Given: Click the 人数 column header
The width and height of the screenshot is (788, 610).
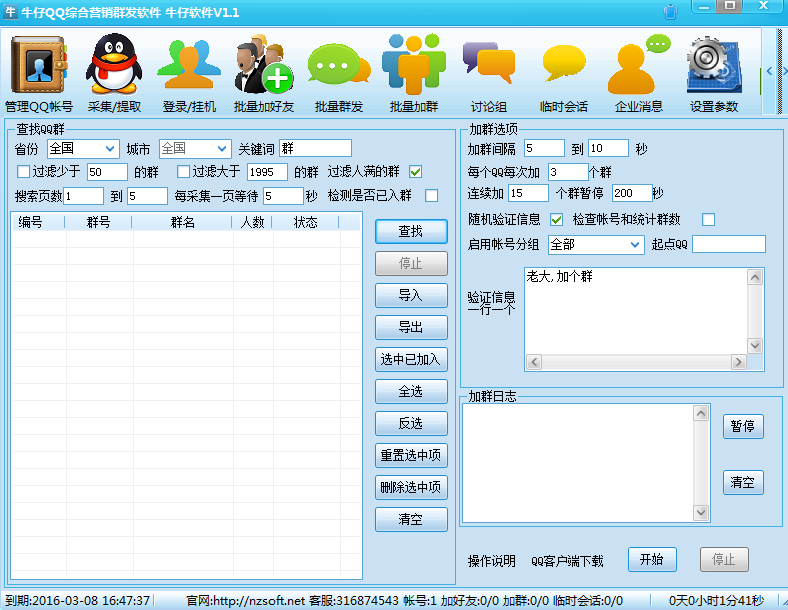Looking at the screenshot, I should (x=252, y=222).
